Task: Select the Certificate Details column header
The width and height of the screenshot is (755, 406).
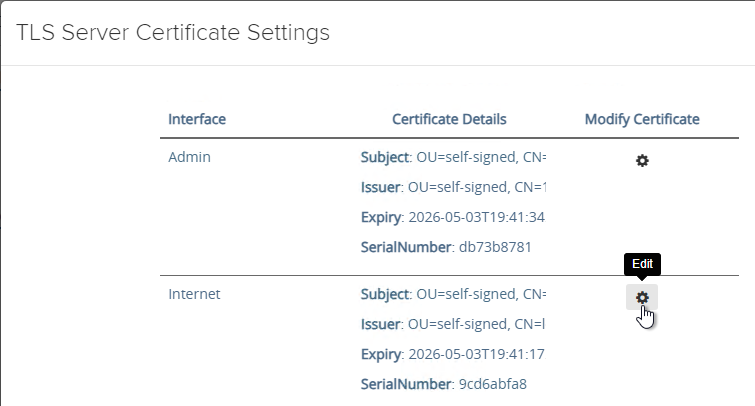Action: coord(449,119)
